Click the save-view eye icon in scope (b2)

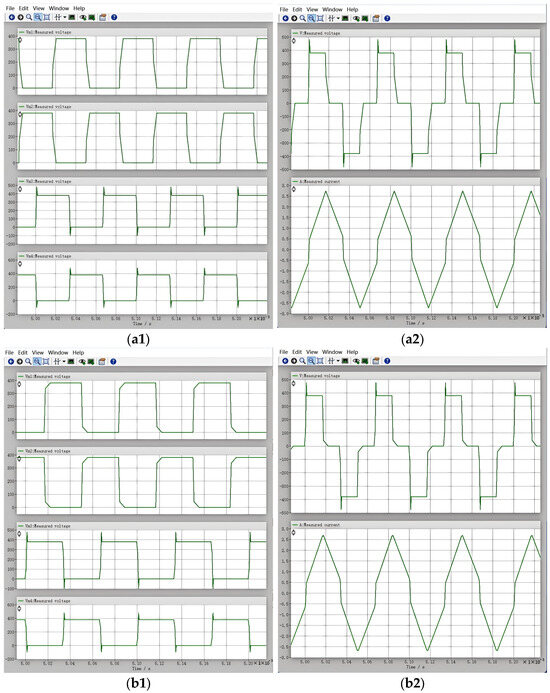(356, 361)
